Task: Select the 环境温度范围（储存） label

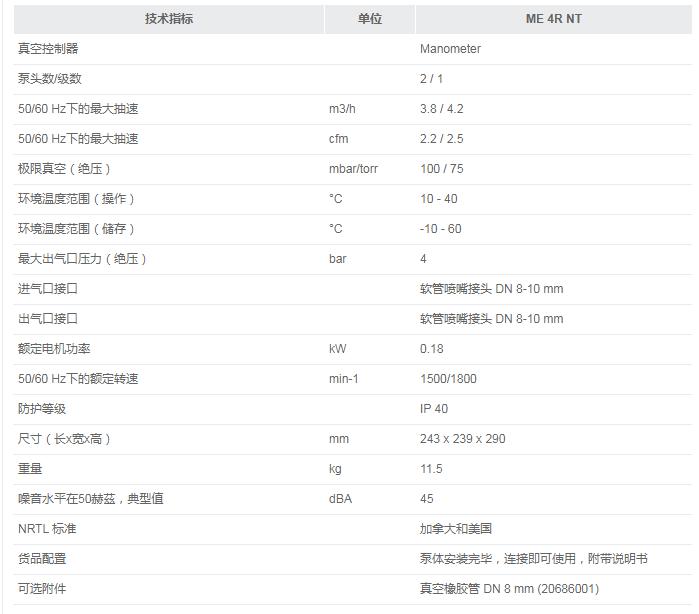Action: click(76, 229)
